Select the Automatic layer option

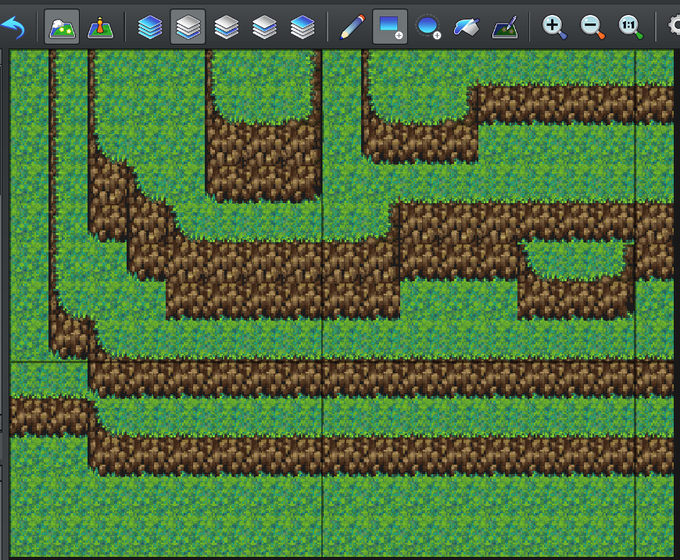[x=150, y=27]
